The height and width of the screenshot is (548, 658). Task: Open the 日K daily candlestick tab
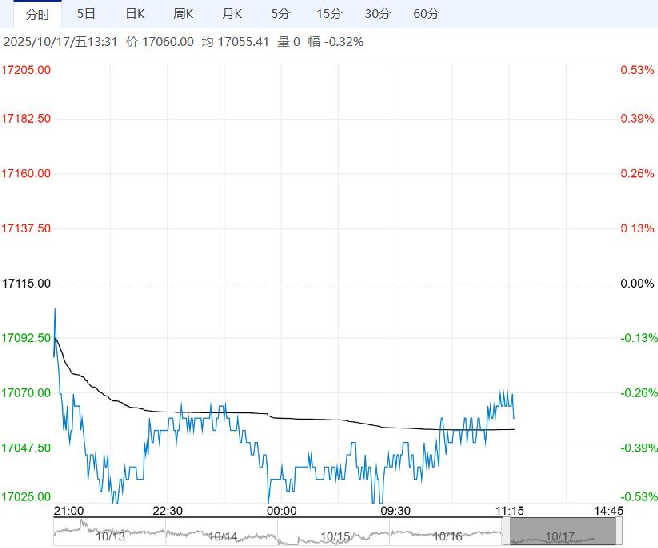[x=134, y=14]
